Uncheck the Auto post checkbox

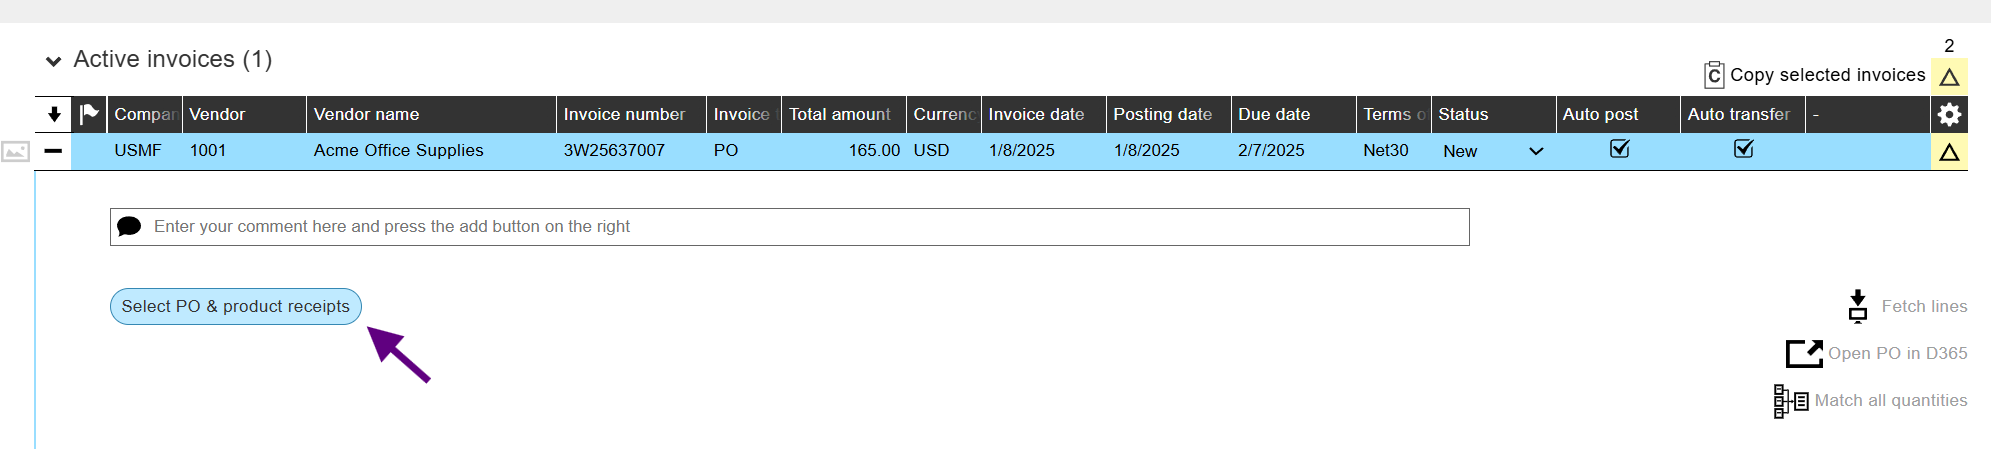(1619, 149)
